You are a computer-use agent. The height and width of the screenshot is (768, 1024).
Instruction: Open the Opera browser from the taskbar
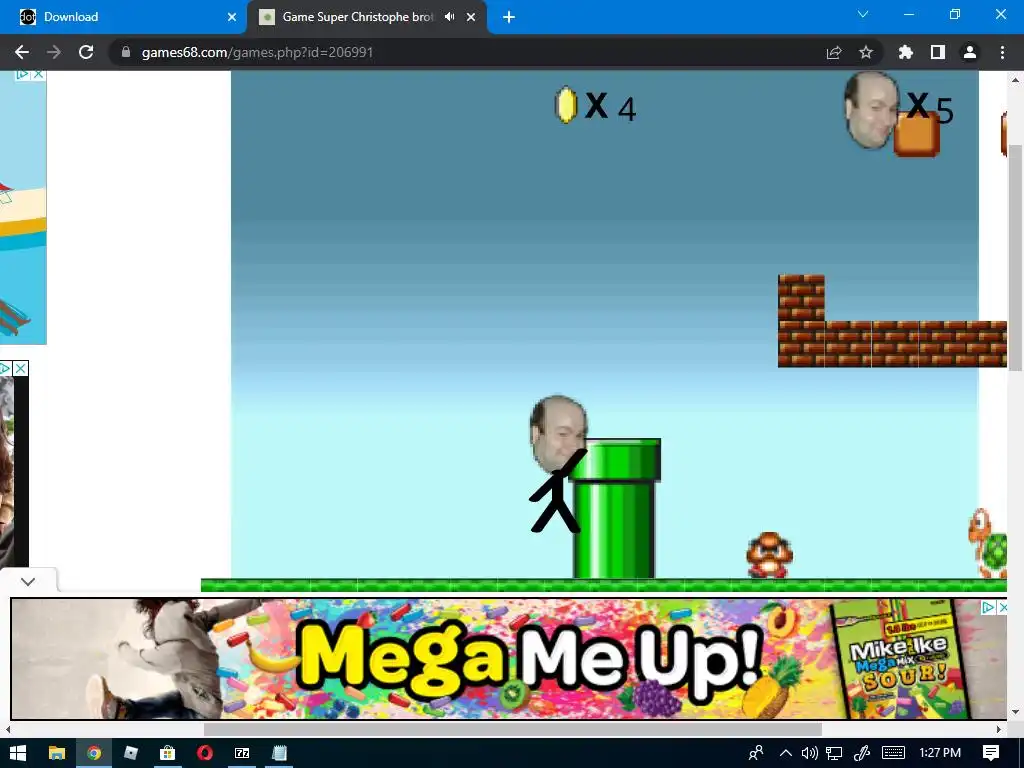pos(205,753)
